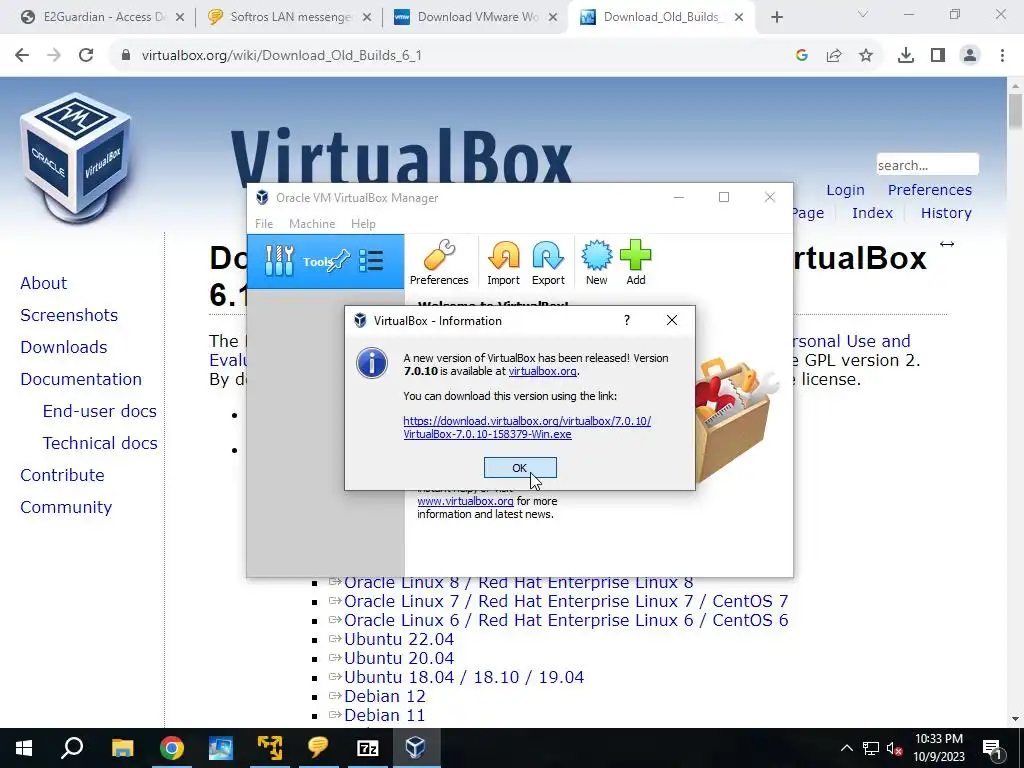The height and width of the screenshot is (768, 1024).
Task: Open About in the website sidebar
Action: pyautogui.click(x=43, y=283)
